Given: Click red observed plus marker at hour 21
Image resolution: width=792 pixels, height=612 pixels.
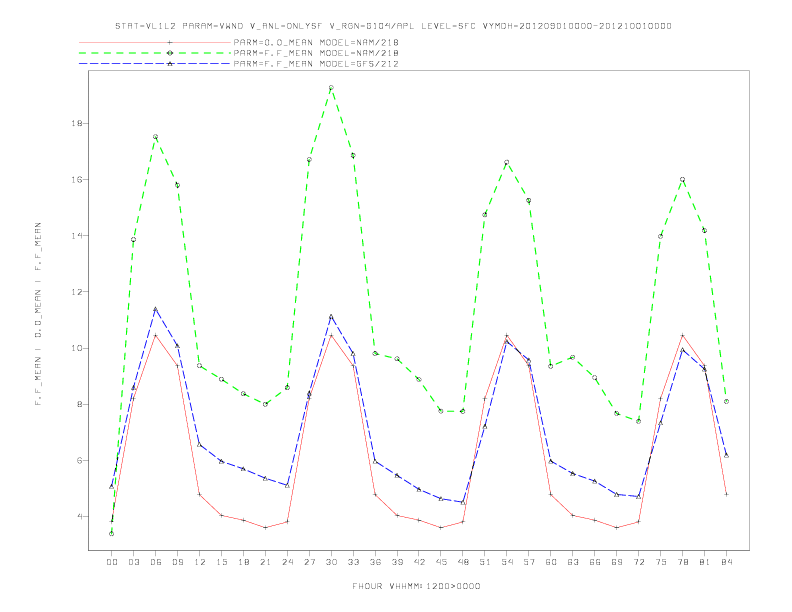Looking at the screenshot, I should click(x=265, y=528).
